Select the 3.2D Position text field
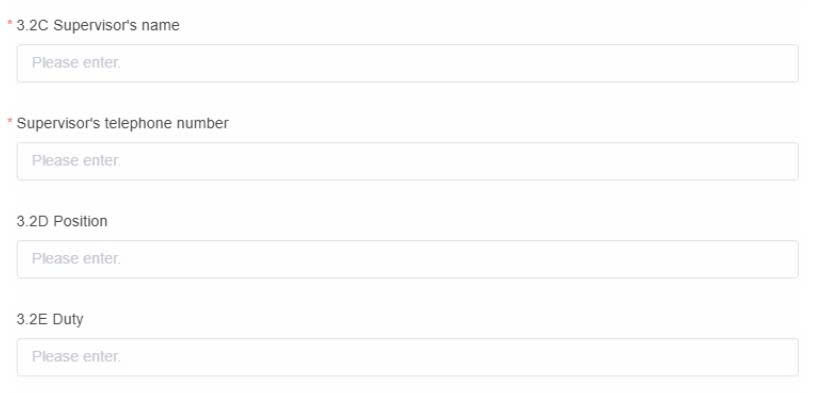Screen dimensions: 813x393 (408, 259)
